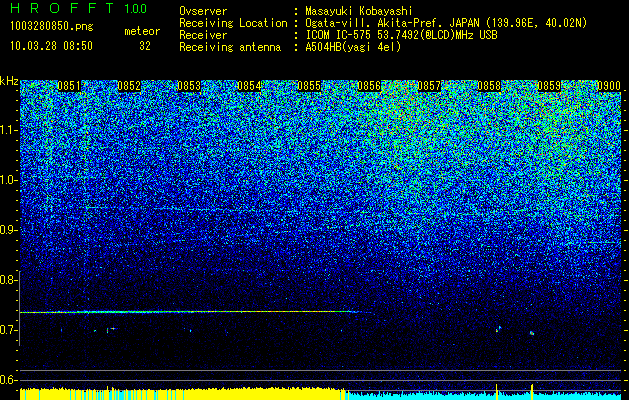
Task: Click the 0900 time marker
Action: [609, 86]
